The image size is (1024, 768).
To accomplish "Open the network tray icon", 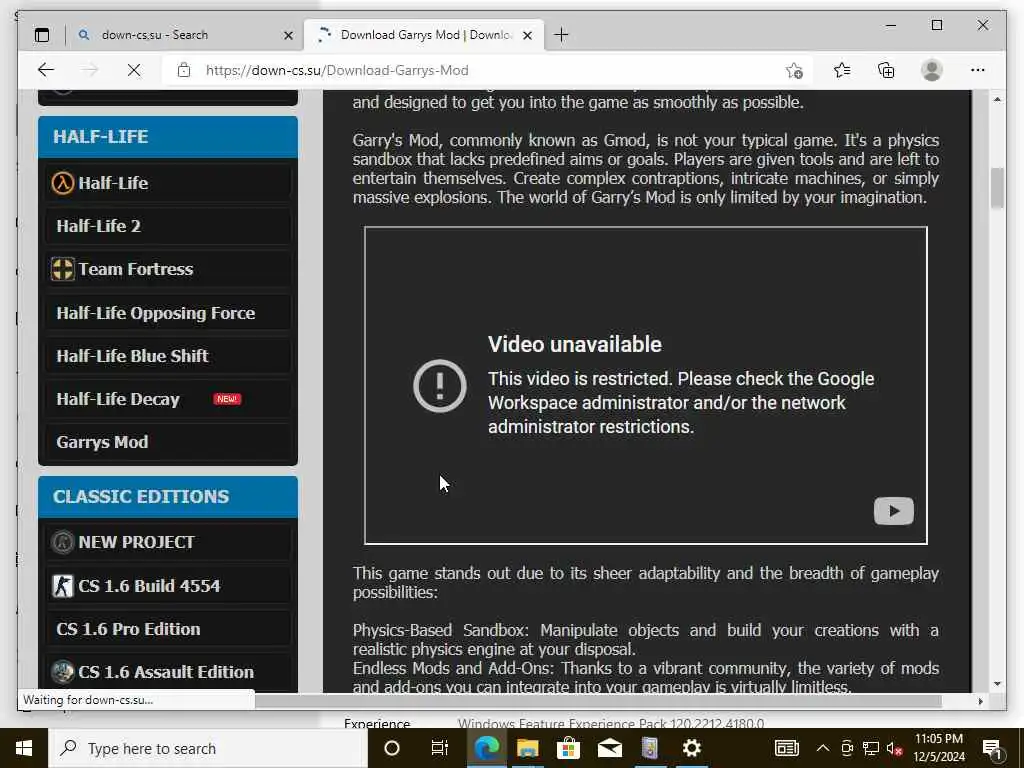I will (x=871, y=748).
